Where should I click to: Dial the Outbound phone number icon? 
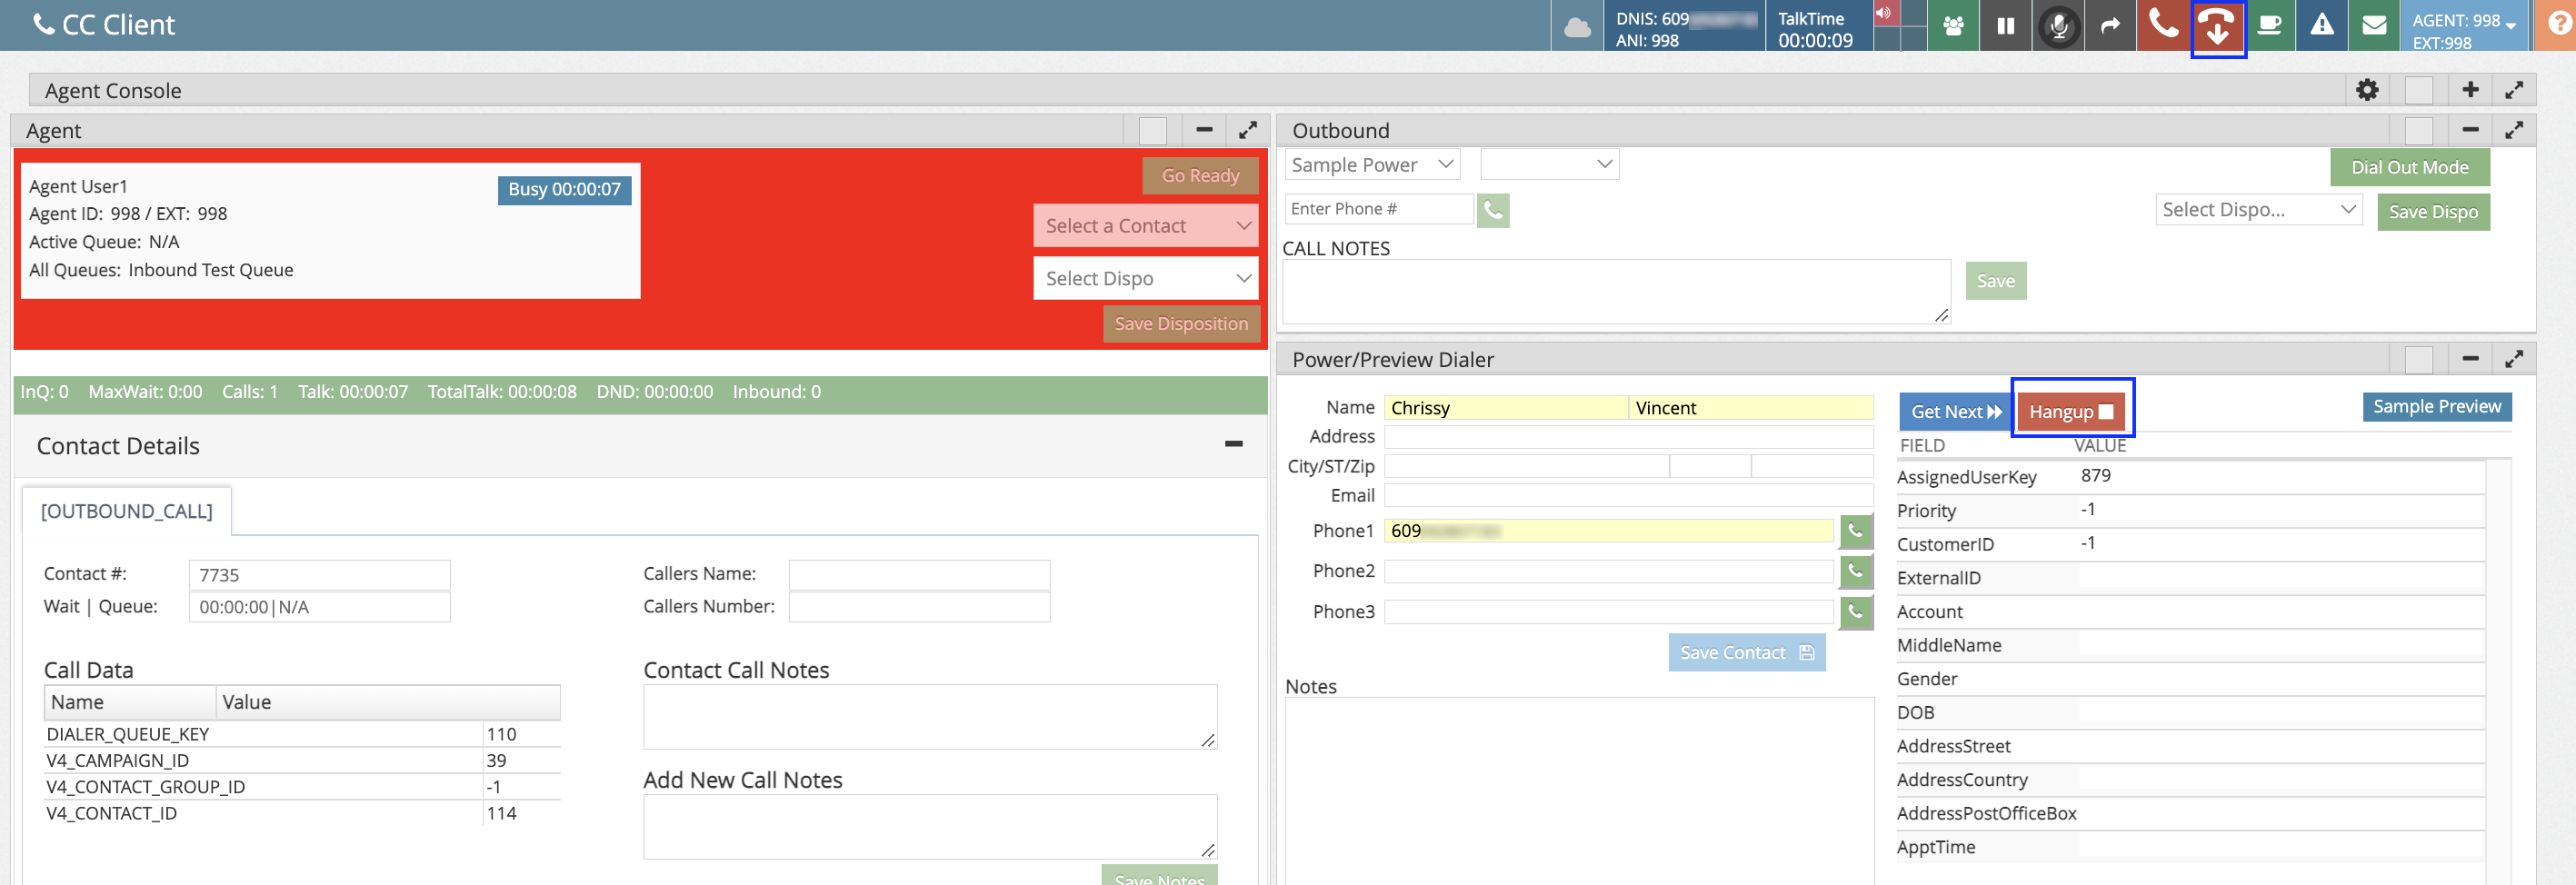click(1492, 210)
